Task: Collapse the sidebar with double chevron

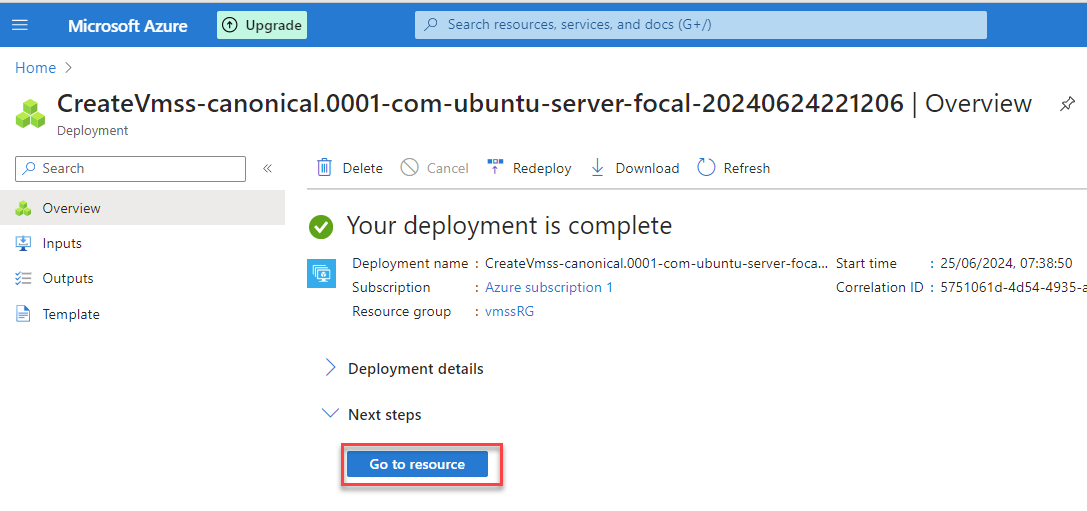Action: click(267, 168)
